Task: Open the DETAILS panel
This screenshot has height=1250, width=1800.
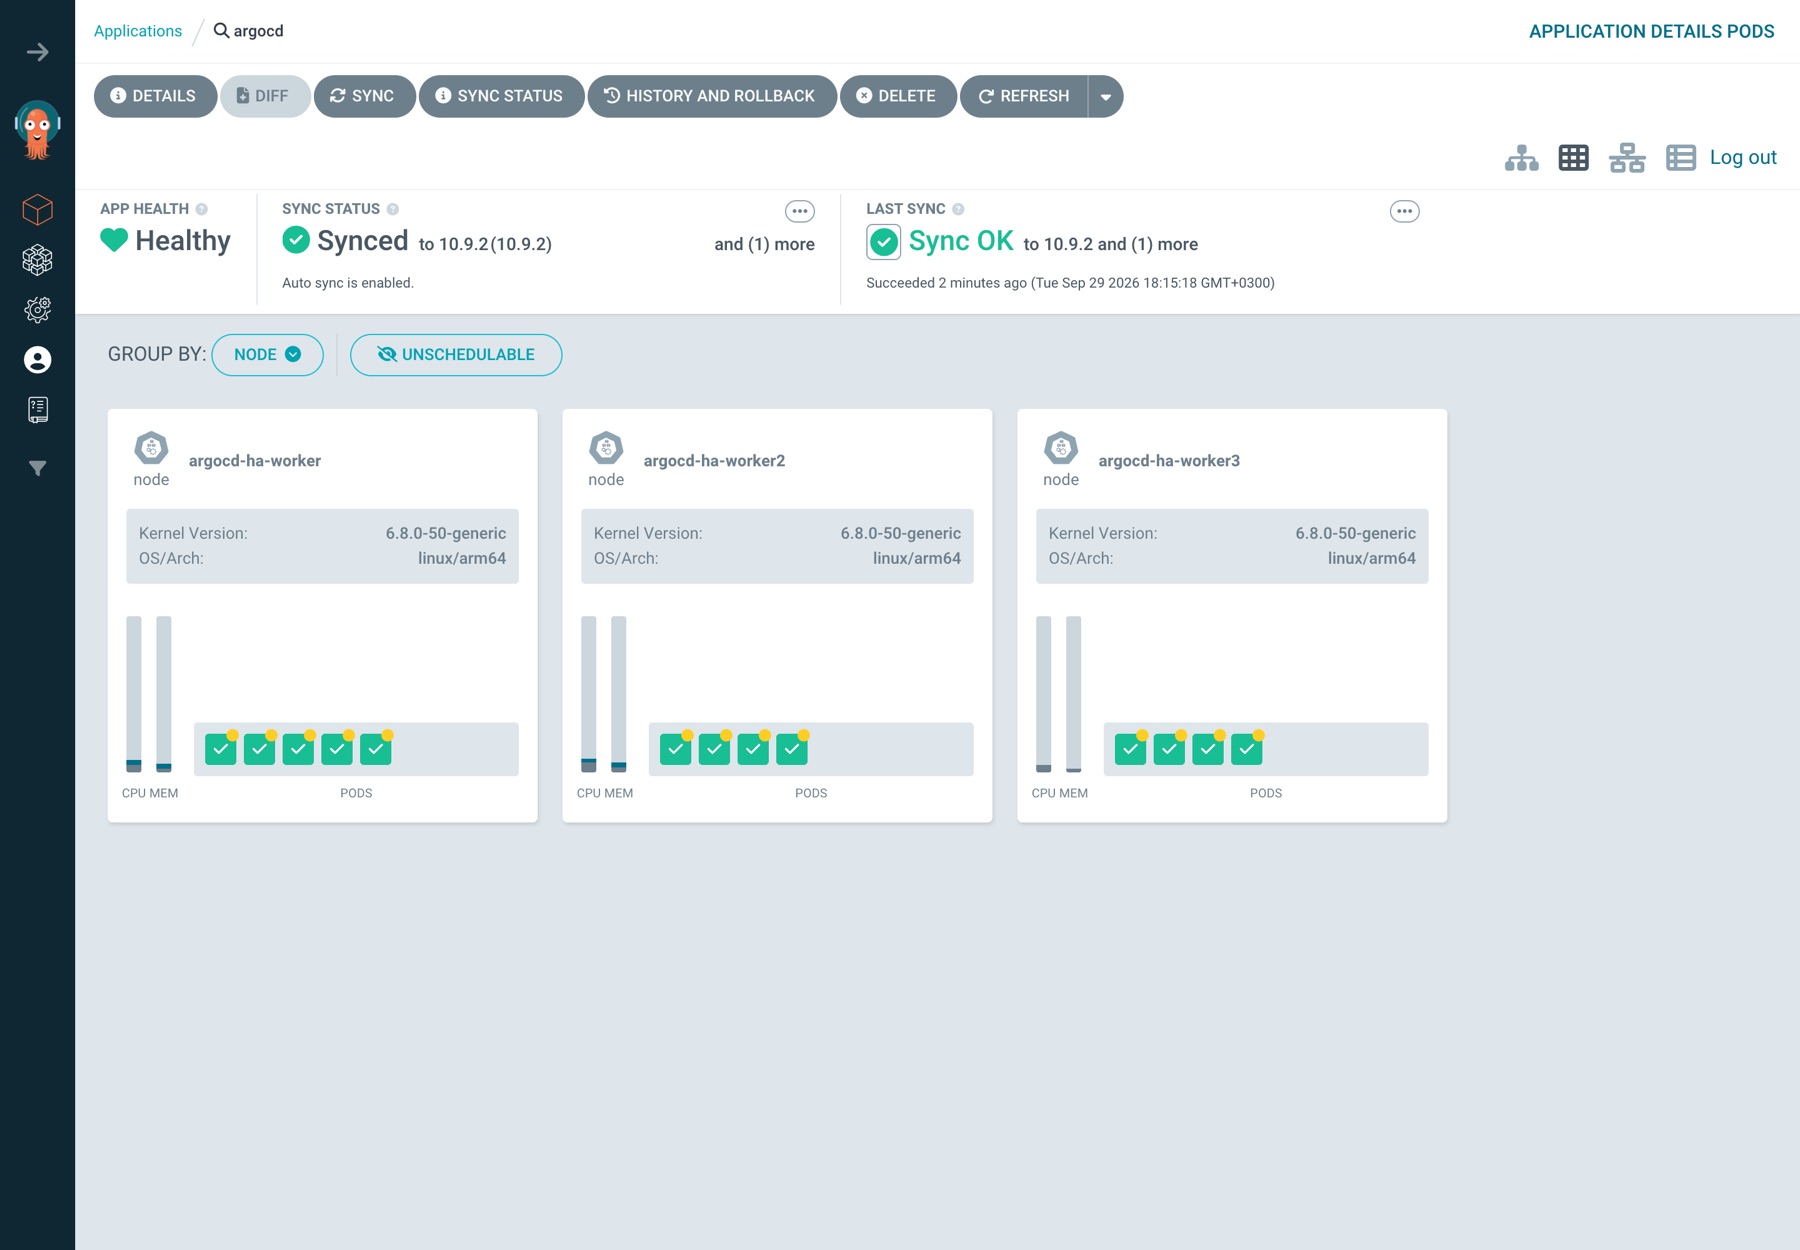Action: (x=155, y=97)
